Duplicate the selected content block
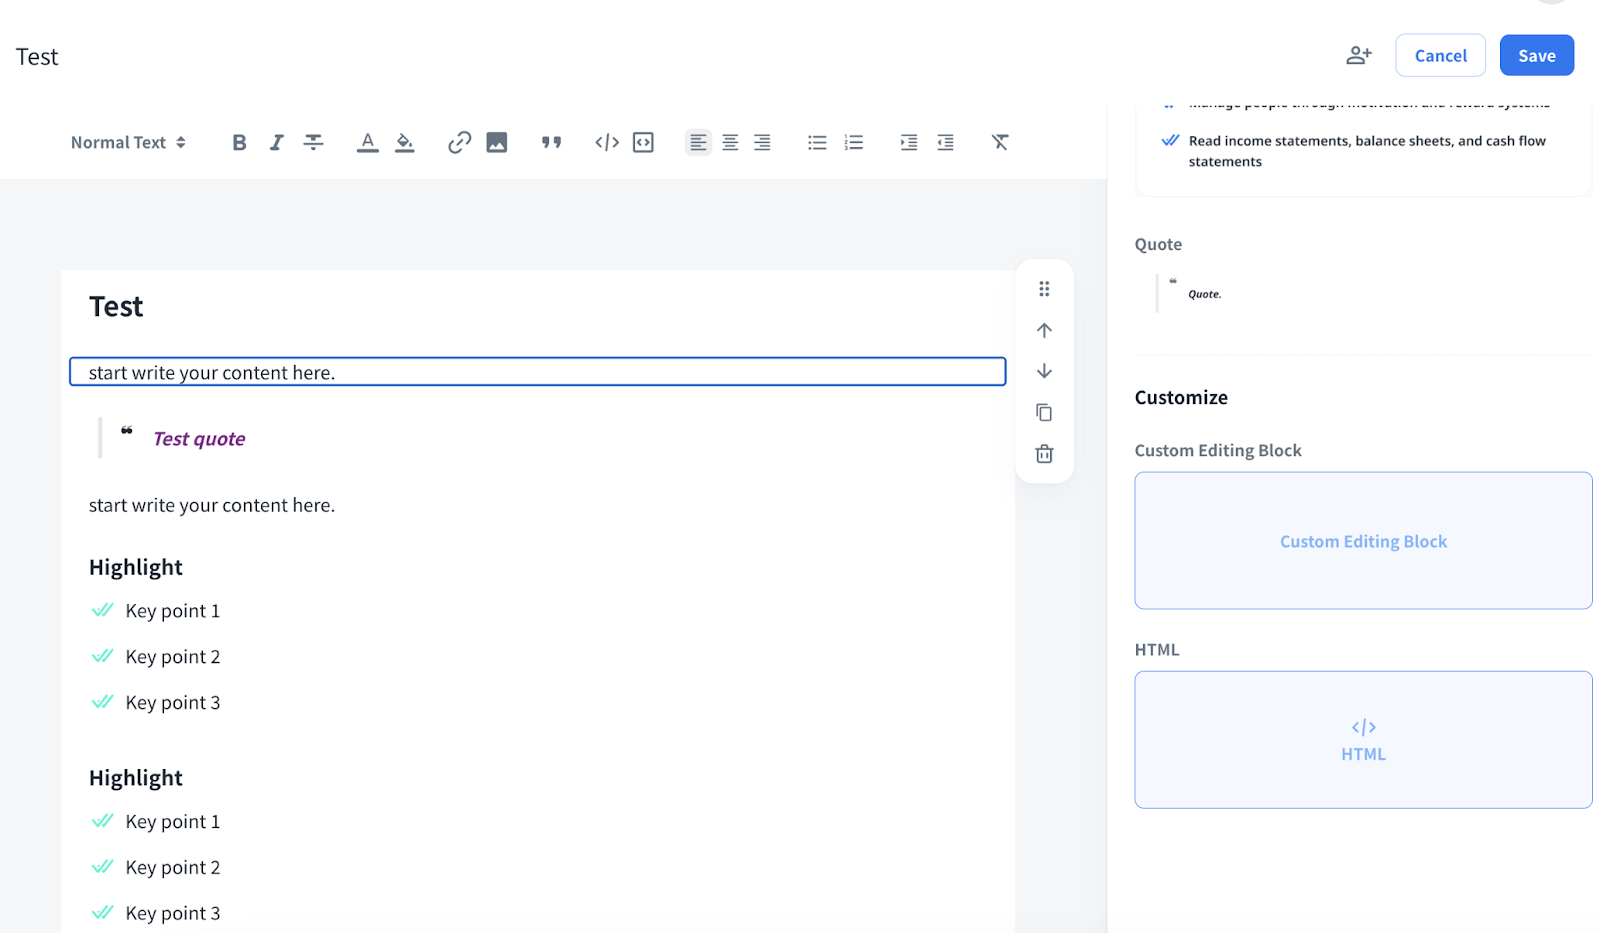The width and height of the screenshot is (1600, 933). click(x=1044, y=412)
